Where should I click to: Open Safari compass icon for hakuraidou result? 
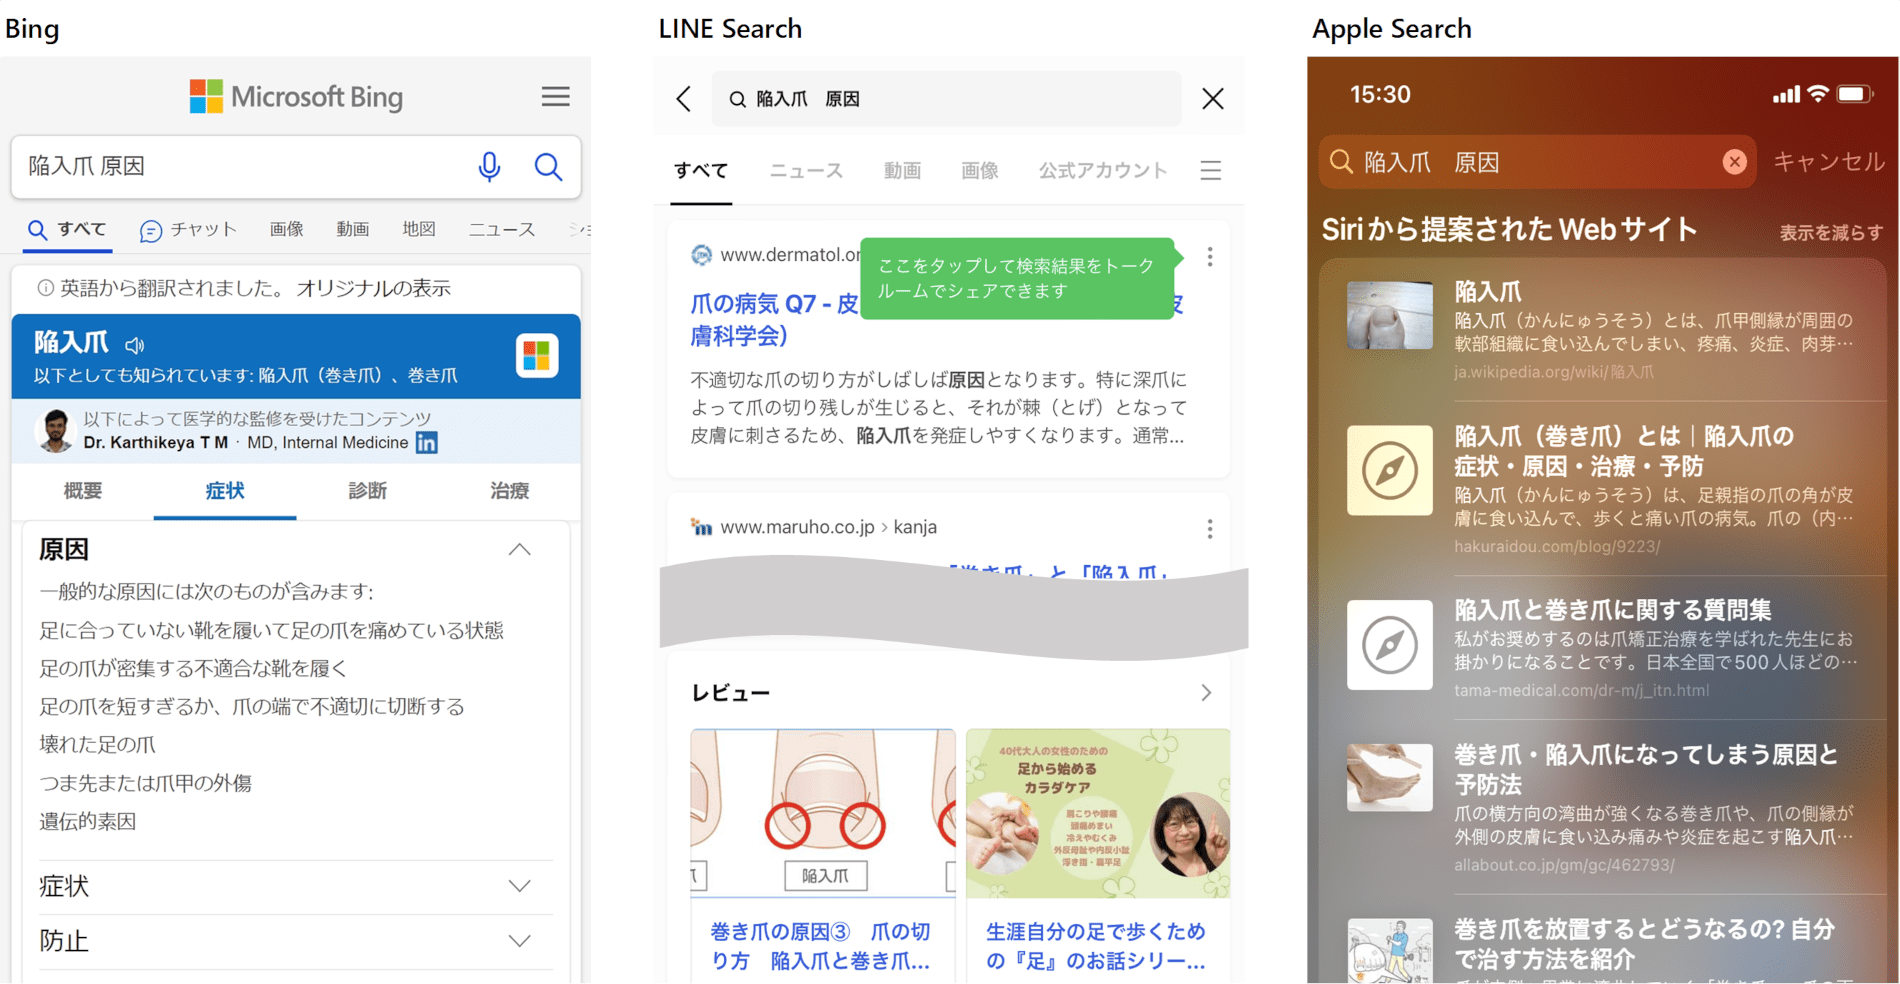[x=1390, y=470]
